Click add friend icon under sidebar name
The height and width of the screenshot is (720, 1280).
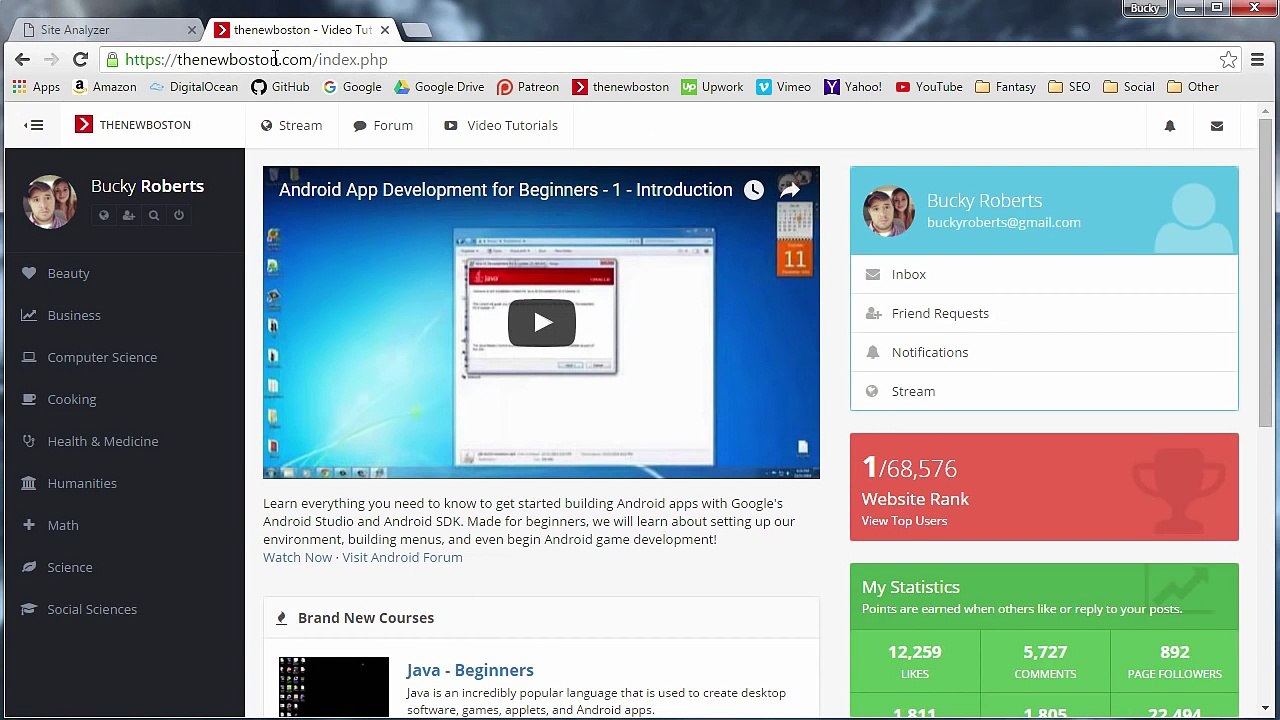tap(129, 215)
